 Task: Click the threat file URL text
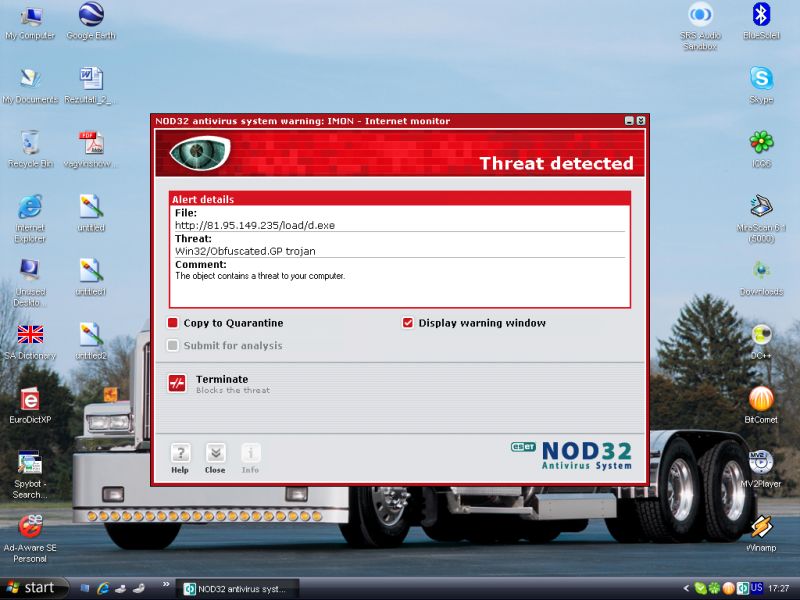tap(255, 225)
